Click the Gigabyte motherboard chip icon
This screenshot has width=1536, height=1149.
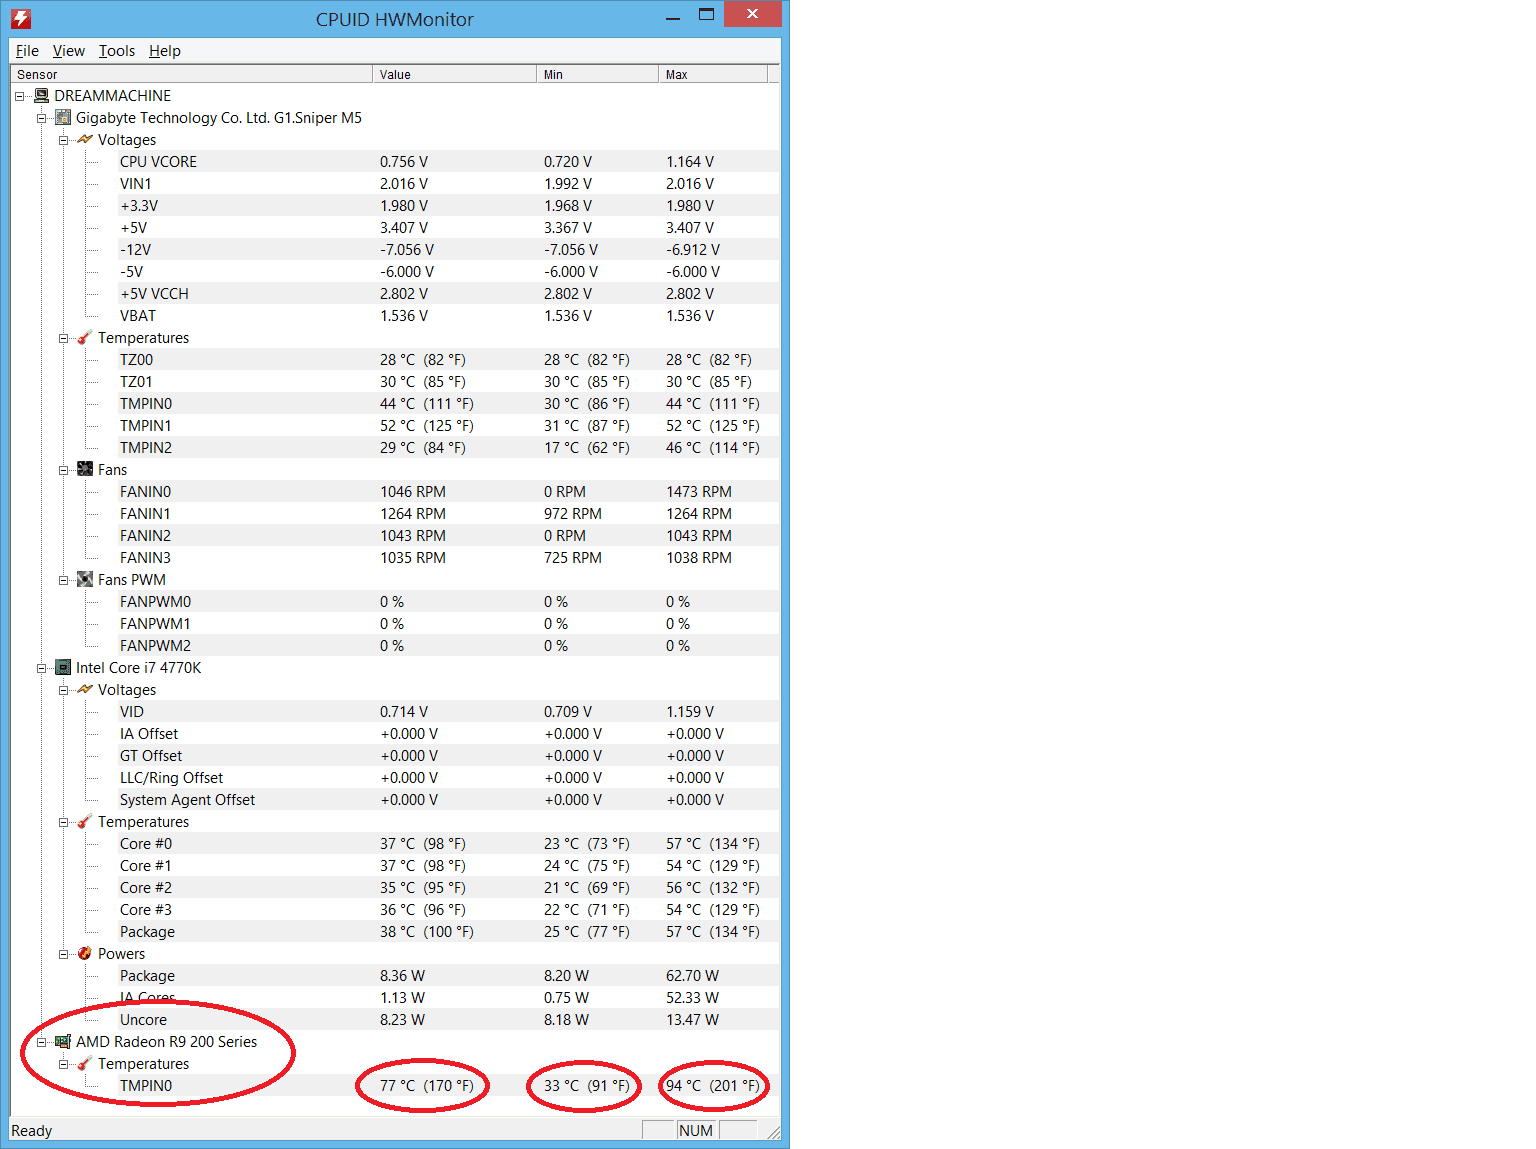click(63, 117)
